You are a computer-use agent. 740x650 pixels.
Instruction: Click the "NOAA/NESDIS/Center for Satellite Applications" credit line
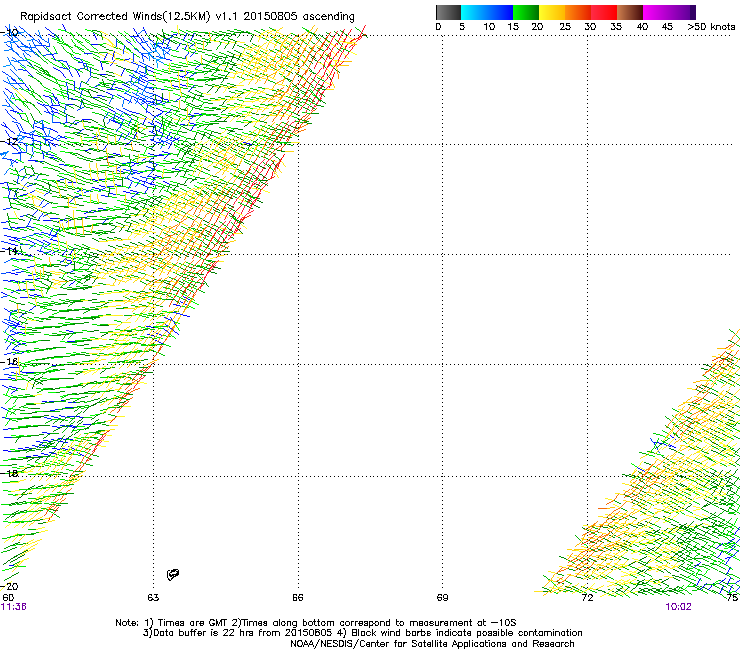pyautogui.click(x=432, y=644)
